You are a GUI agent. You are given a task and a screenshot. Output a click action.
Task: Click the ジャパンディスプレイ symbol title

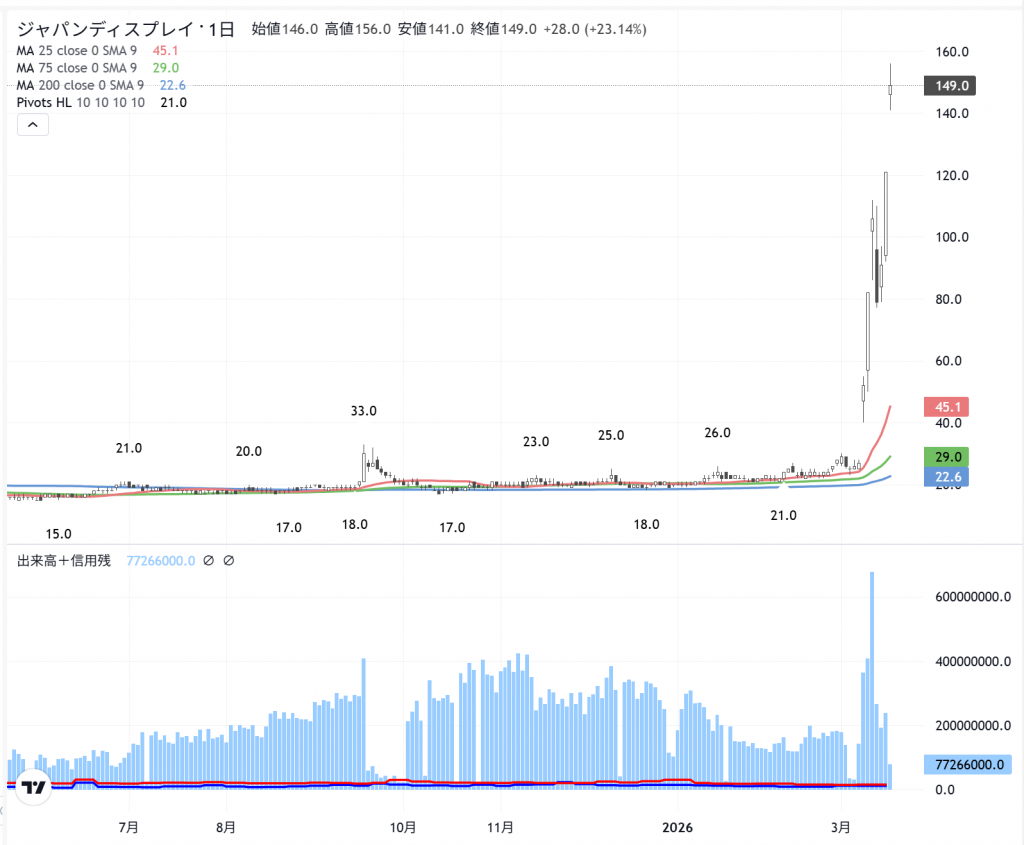click(x=118, y=29)
